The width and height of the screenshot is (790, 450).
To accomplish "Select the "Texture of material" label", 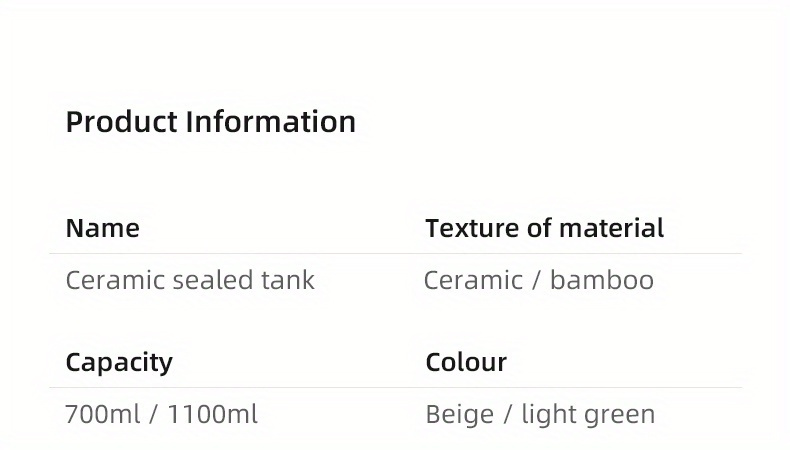I will point(544,228).
